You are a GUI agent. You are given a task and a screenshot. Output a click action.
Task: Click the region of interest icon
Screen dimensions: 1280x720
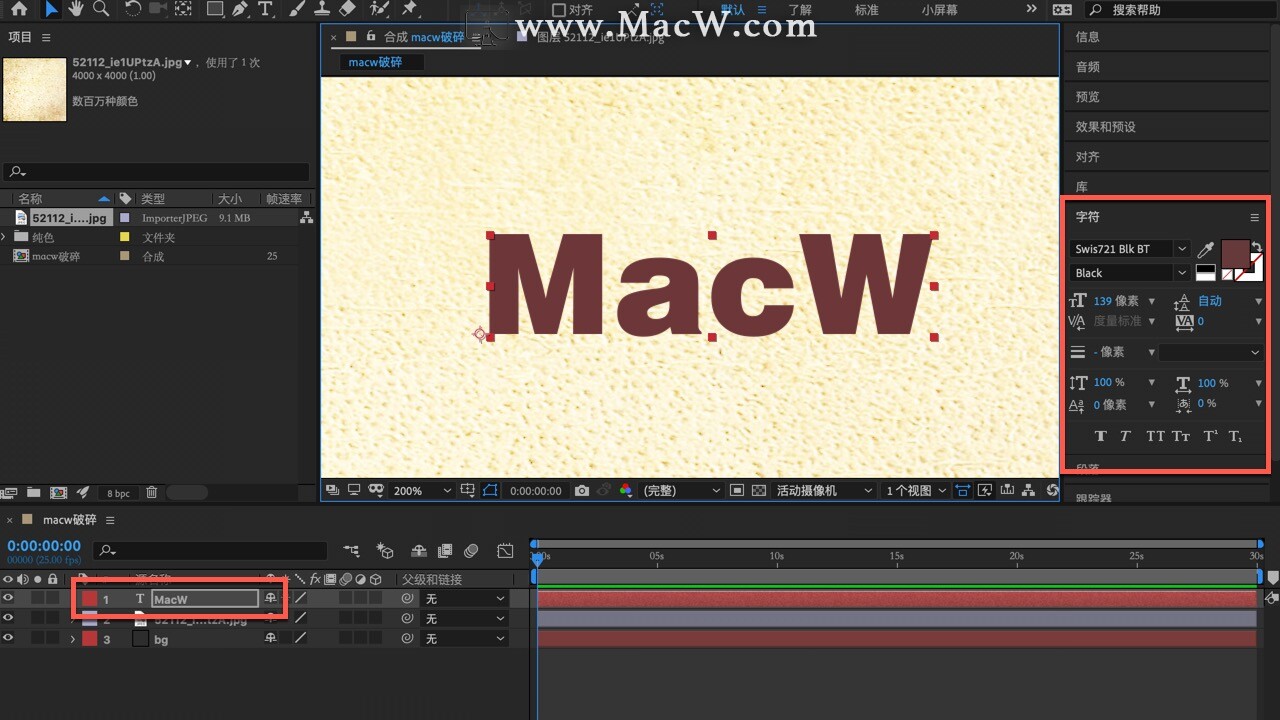737,491
